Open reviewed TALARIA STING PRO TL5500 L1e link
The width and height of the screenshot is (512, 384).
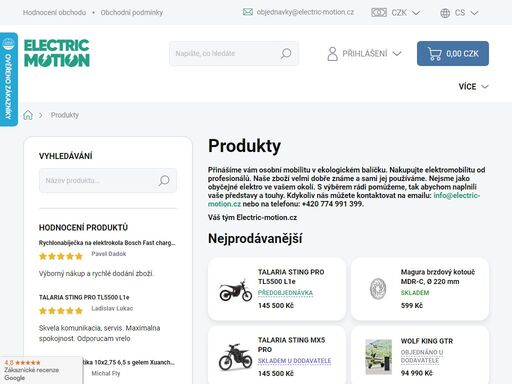(x=84, y=297)
